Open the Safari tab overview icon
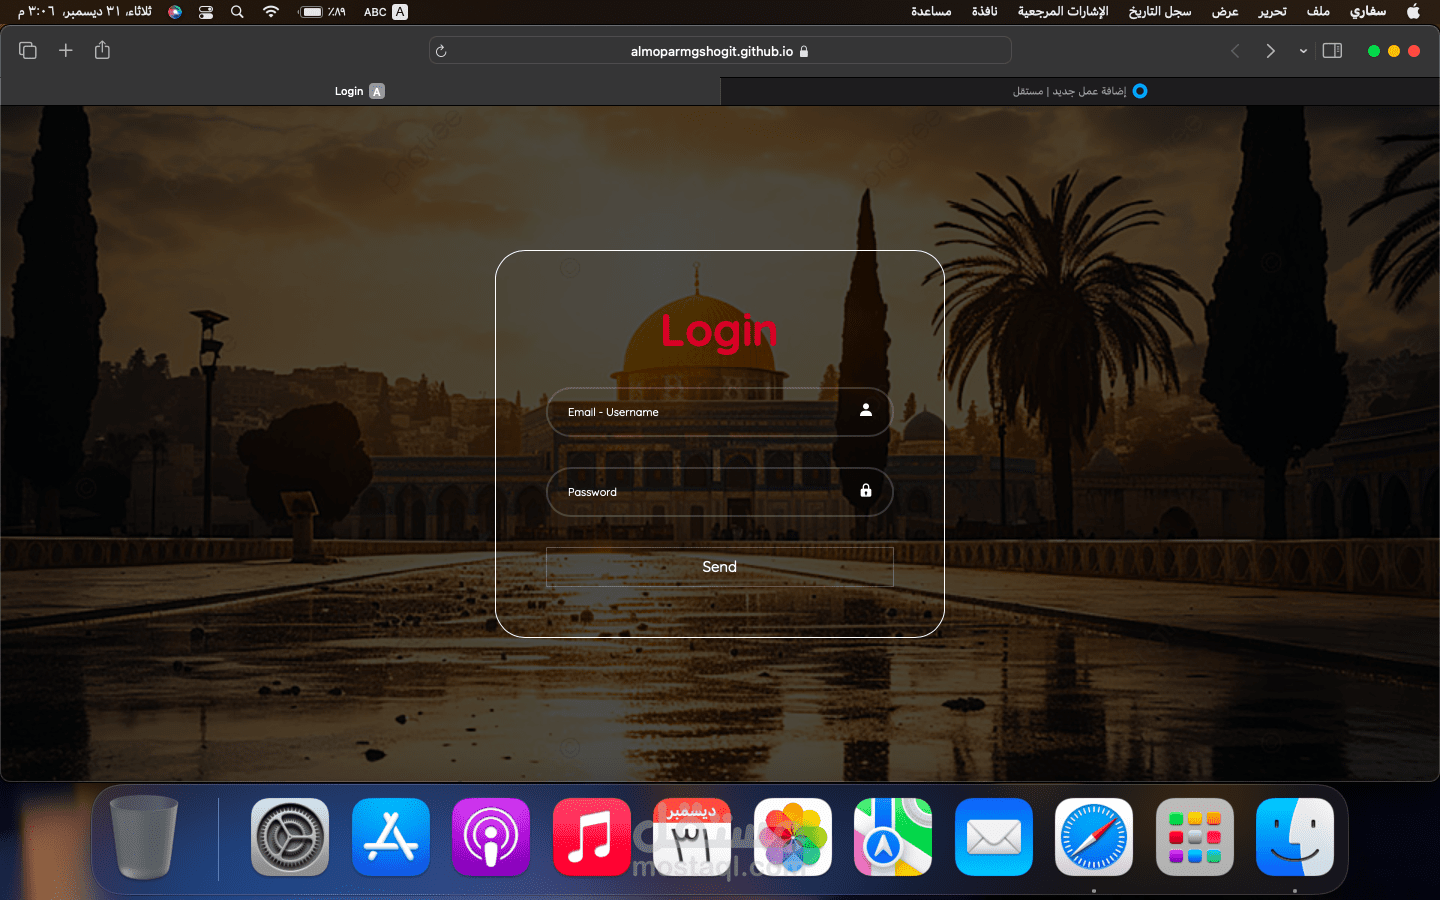The width and height of the screenshot is (1440, 900). pyautogui.click(x=28, y=50)
